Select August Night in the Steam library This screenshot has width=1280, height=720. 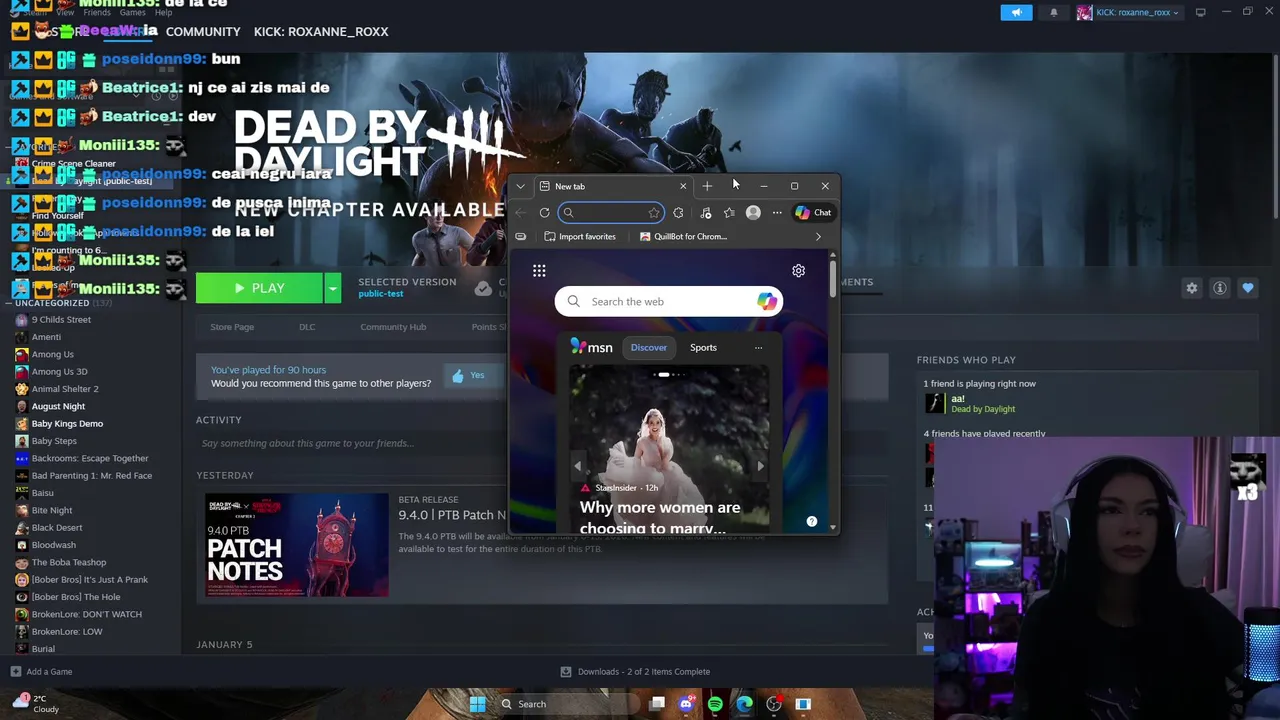58,406
